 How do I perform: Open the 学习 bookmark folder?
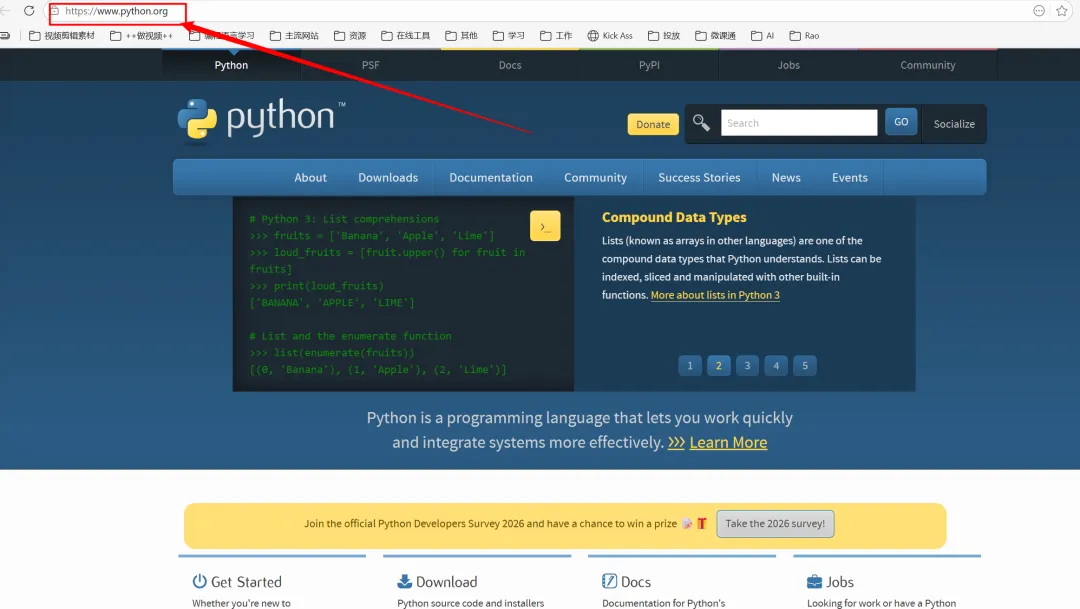(508, 36)
